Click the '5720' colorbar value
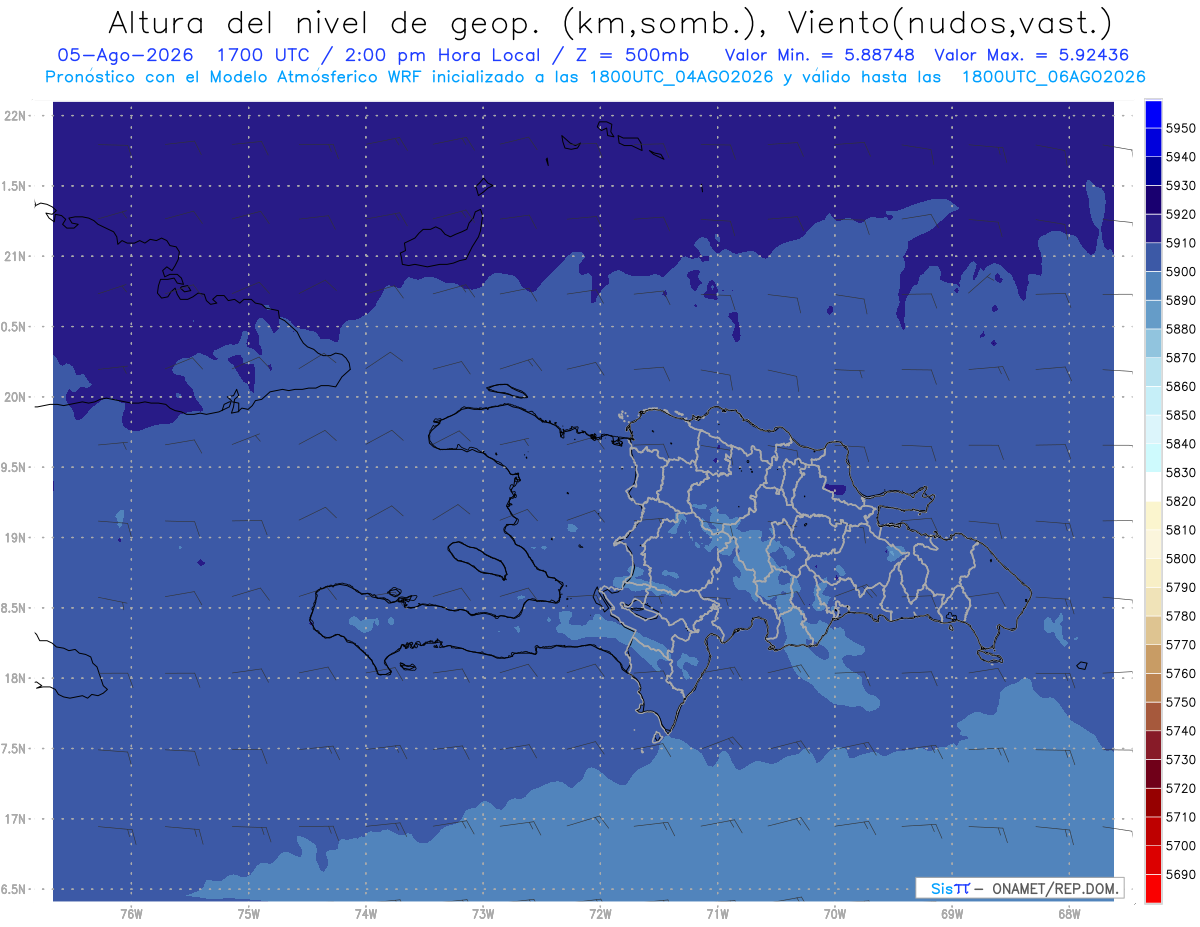The width and height of the screenshot is (1200, 927). point(1180,788)
